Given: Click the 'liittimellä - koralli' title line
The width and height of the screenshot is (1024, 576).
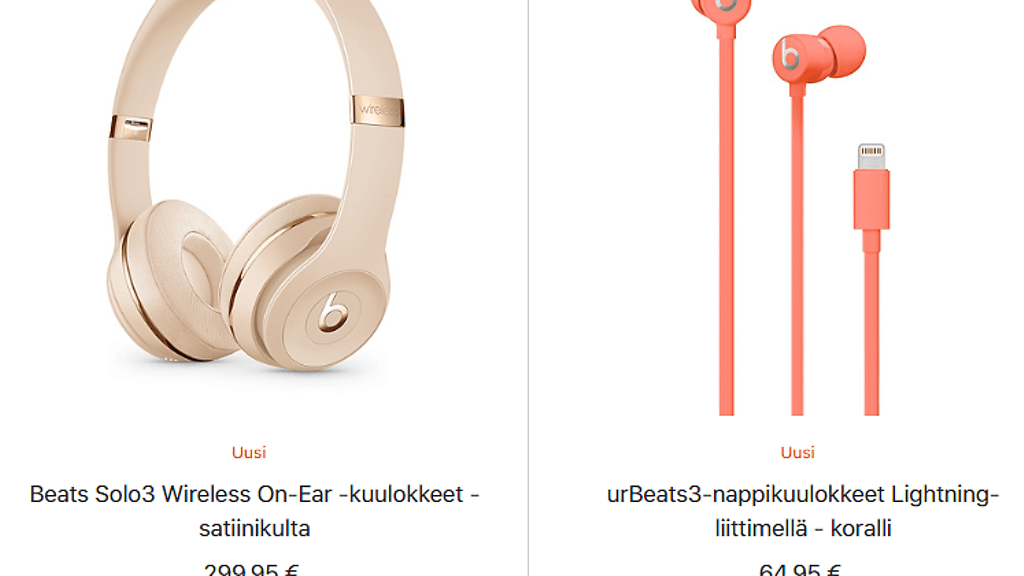Looking at the screenshot, I should click(x=803, y=528).
